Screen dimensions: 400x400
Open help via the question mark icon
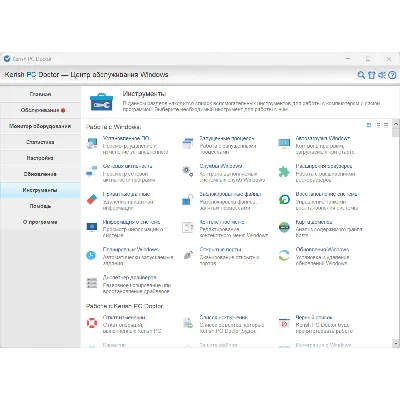pyautogui.click(x=392, y=75)
